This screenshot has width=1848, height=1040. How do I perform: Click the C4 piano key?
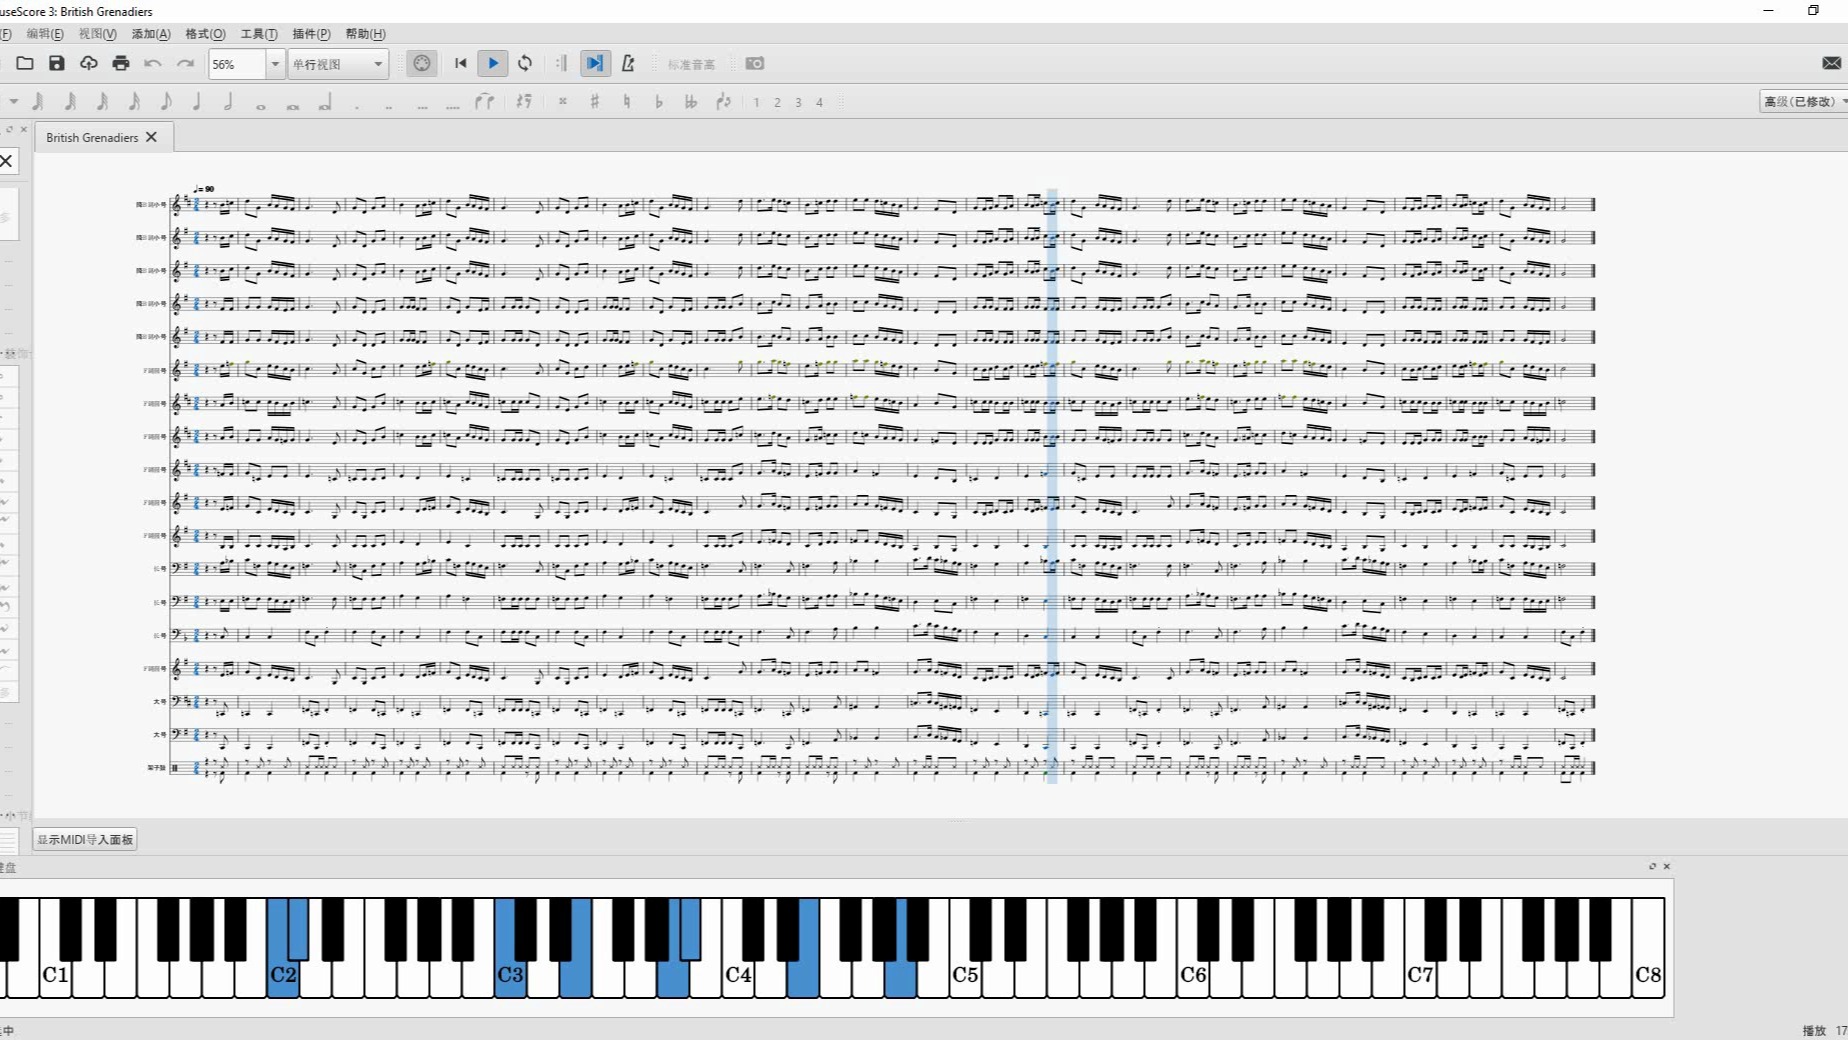[x=738, y=975]
